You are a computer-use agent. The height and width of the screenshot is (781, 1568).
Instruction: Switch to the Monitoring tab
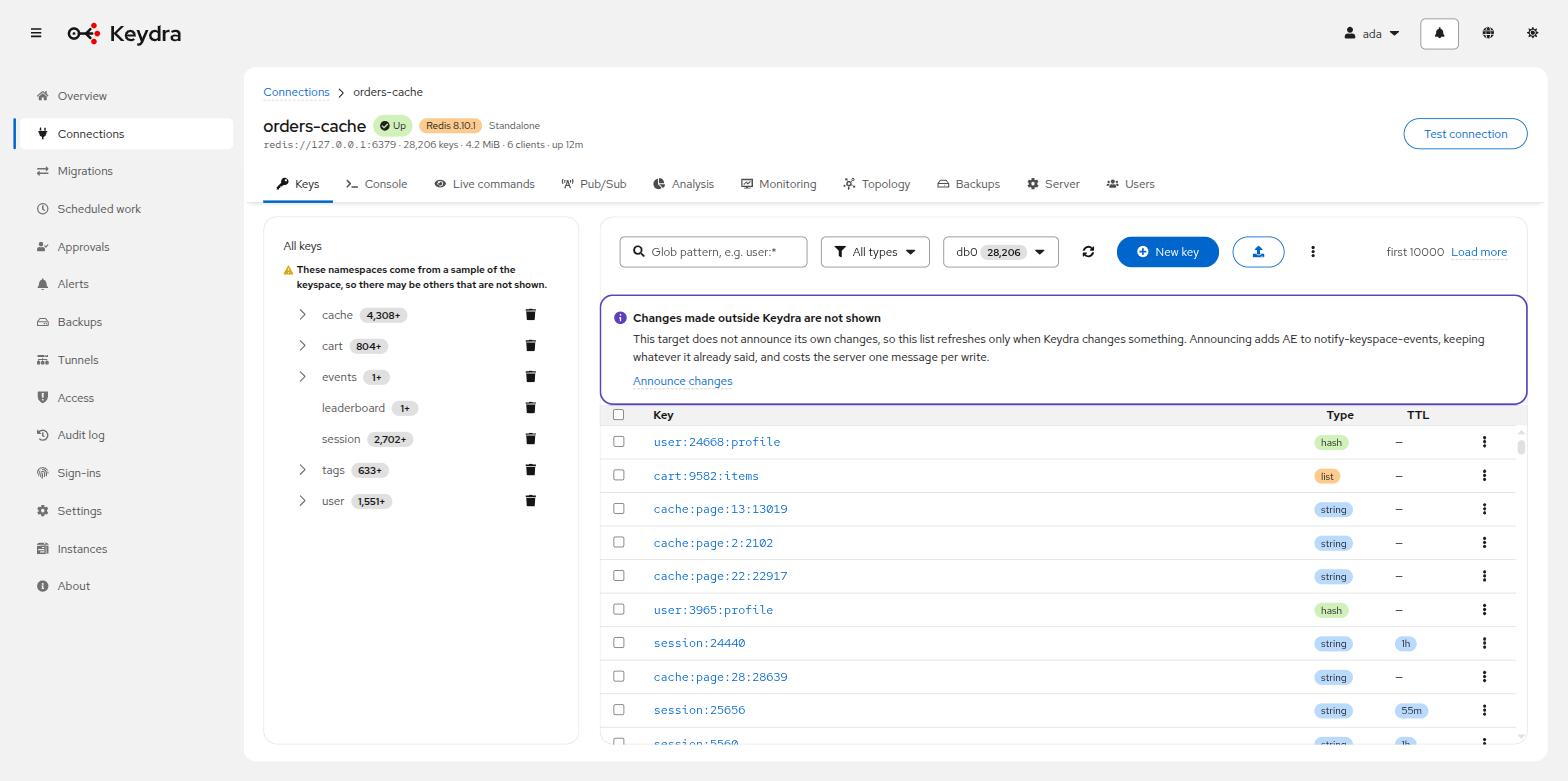tap(779, 184)
